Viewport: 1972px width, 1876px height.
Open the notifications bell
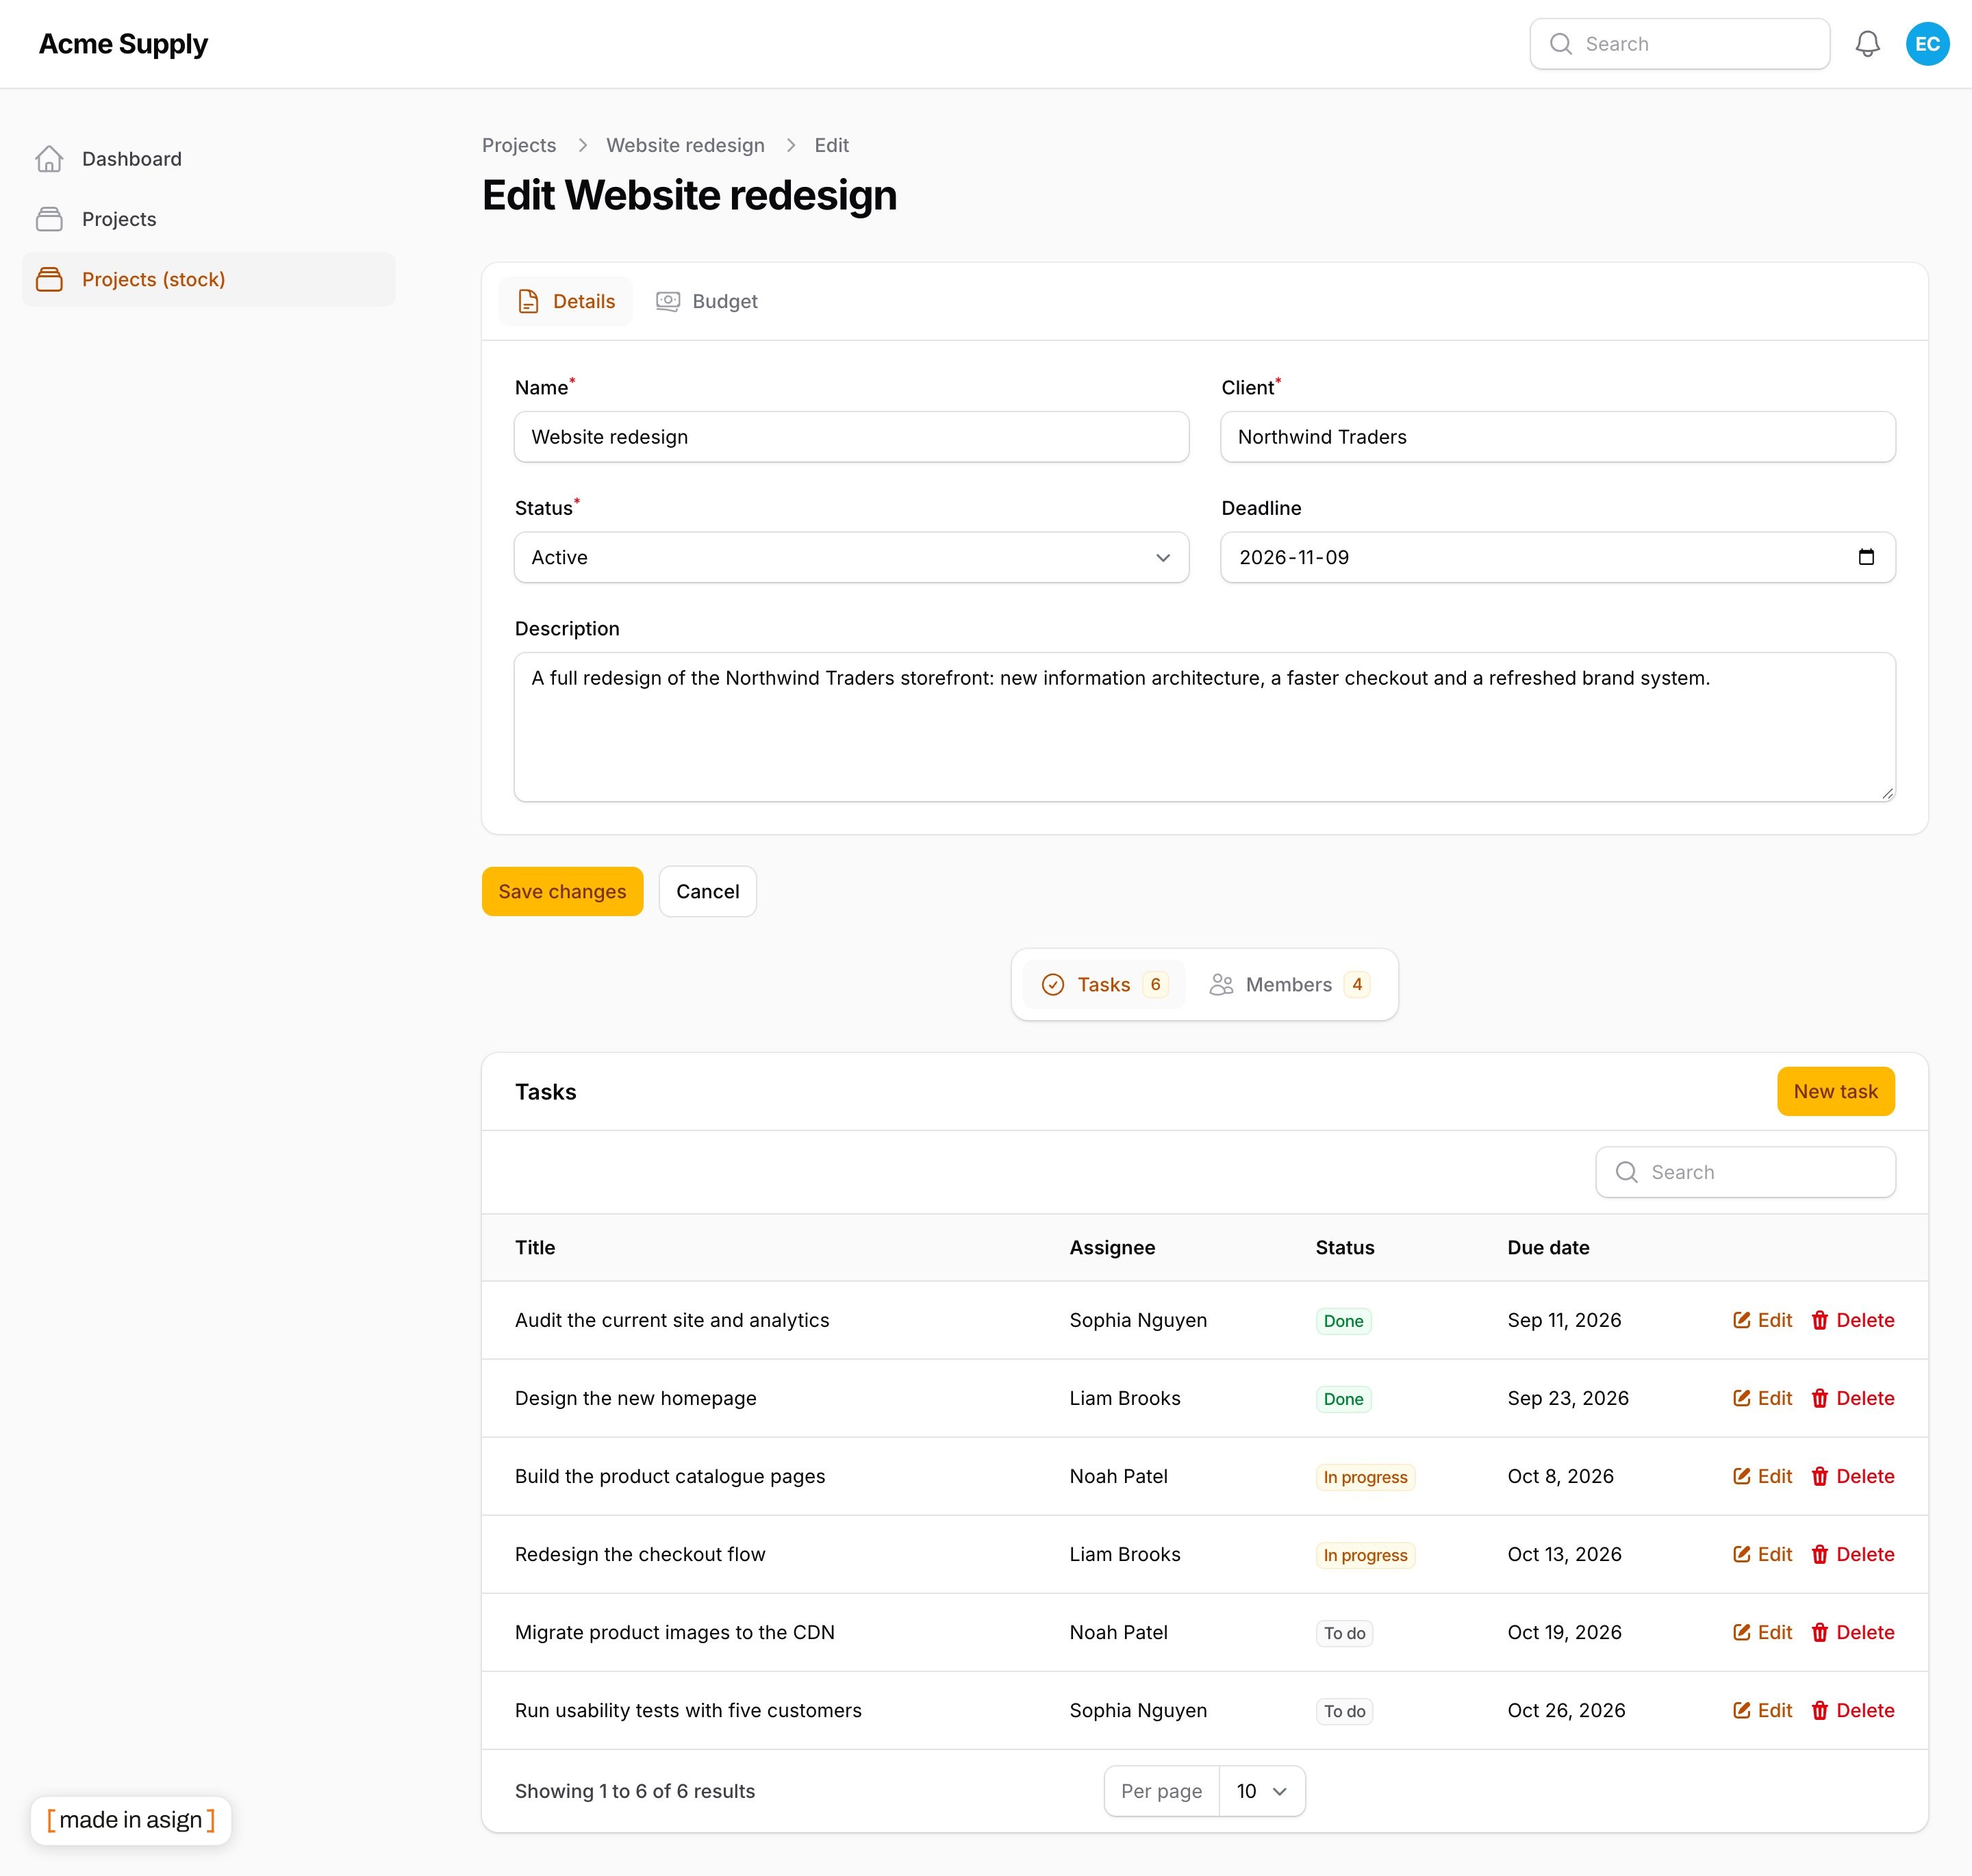click(1867, 44)
